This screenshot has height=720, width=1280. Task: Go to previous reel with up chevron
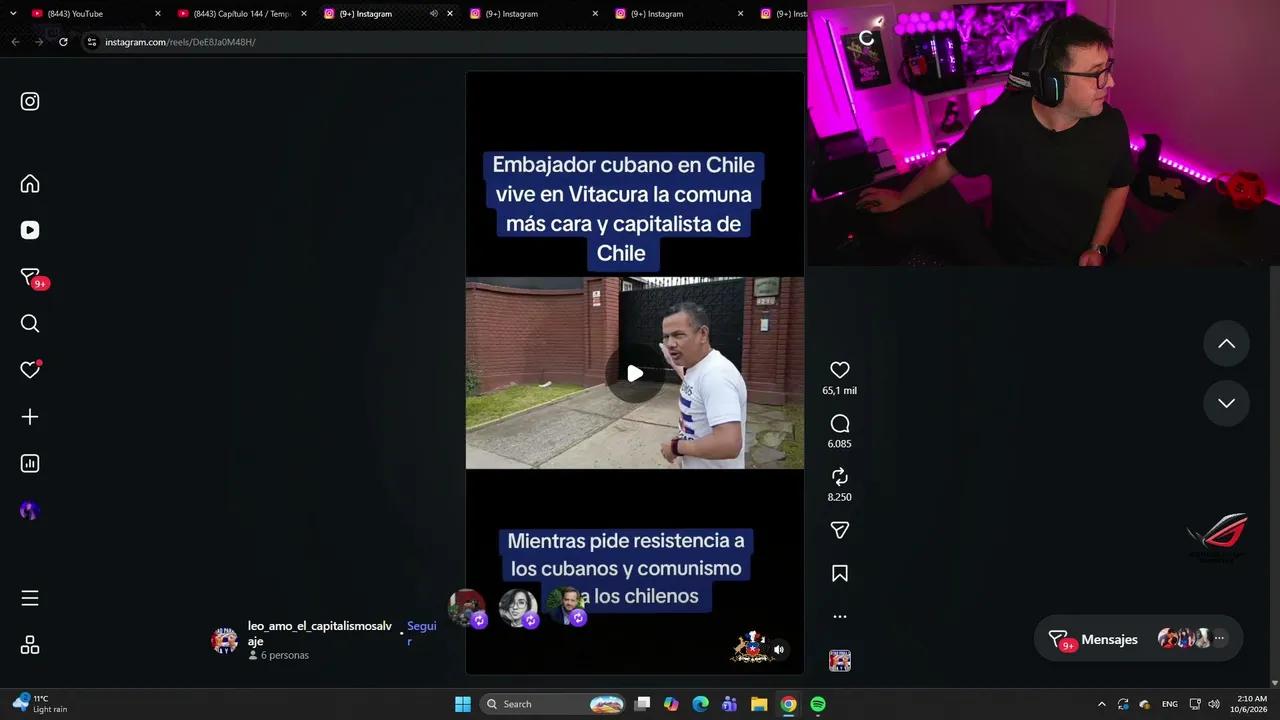[1226, 344]
